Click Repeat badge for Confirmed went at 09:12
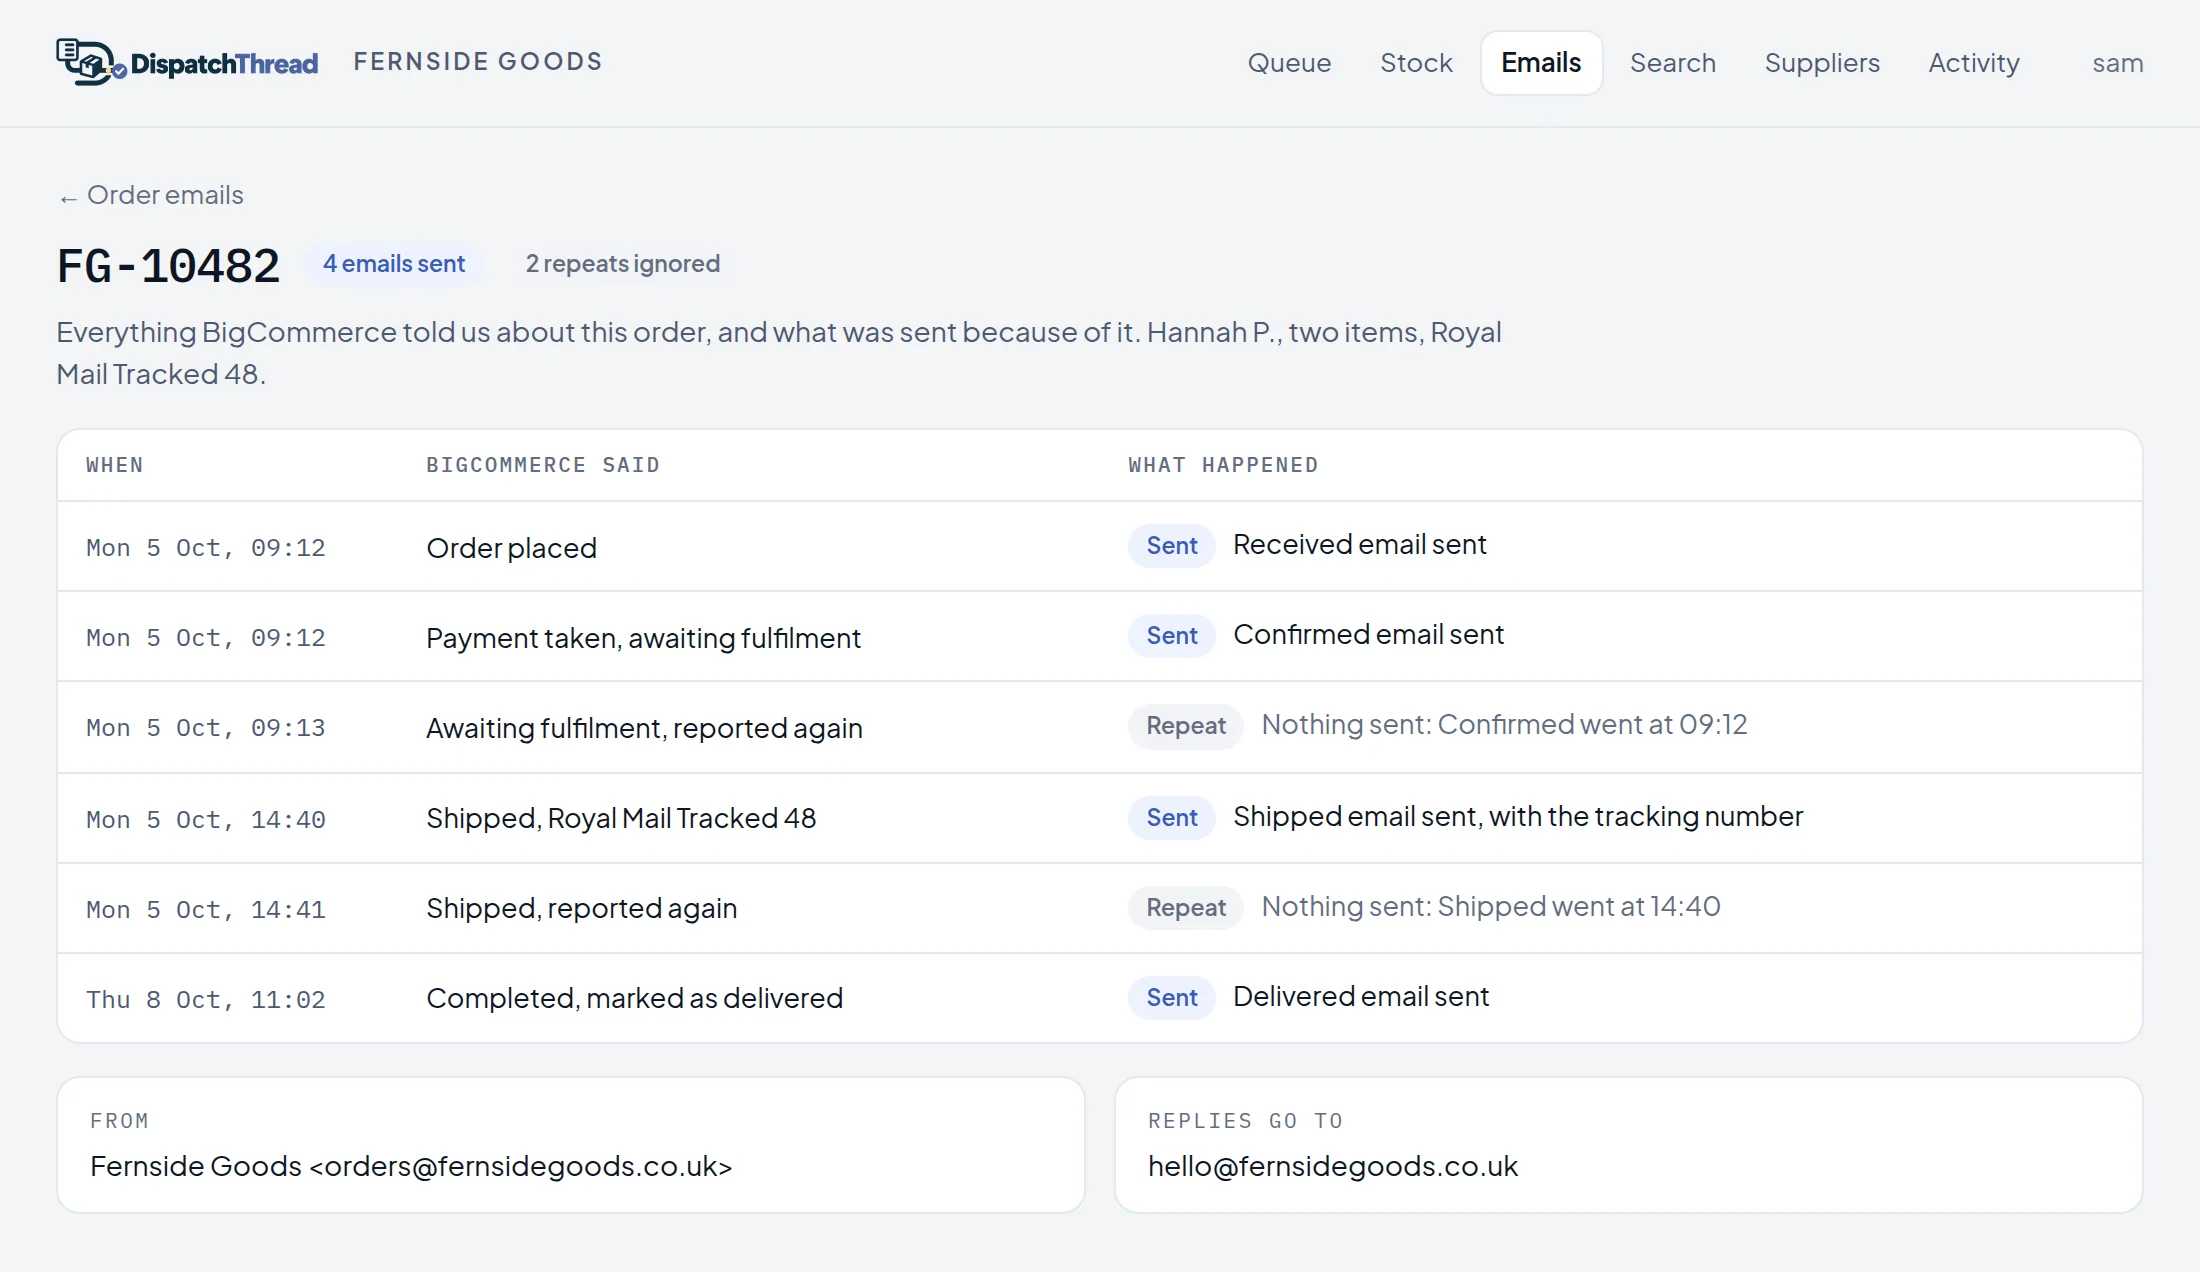This screenshot has width=2200, height=1272. [x=1185, y=726]
